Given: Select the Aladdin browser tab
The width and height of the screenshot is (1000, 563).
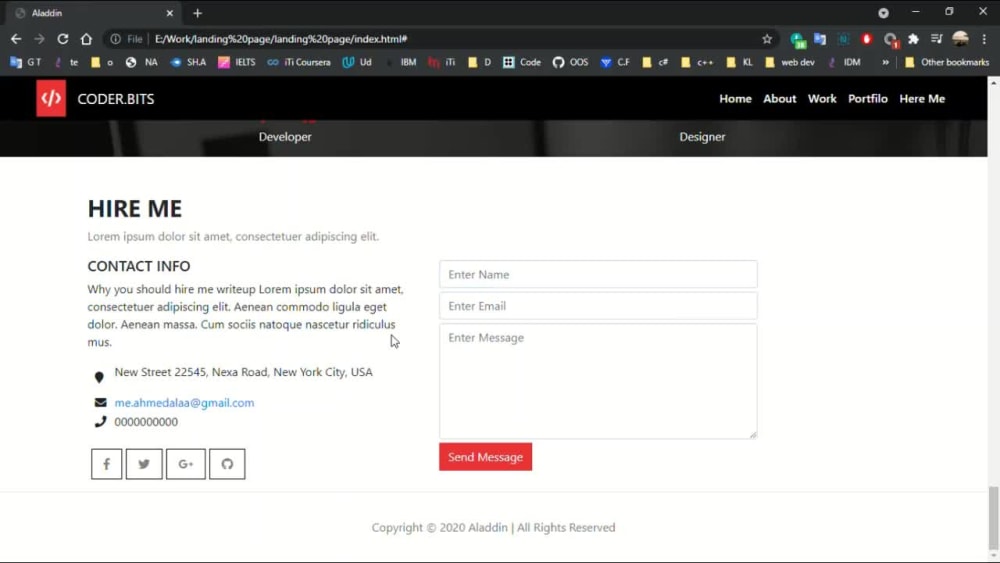Looking at the screenshot, I should pyautogui.click(x=96, y=13).
